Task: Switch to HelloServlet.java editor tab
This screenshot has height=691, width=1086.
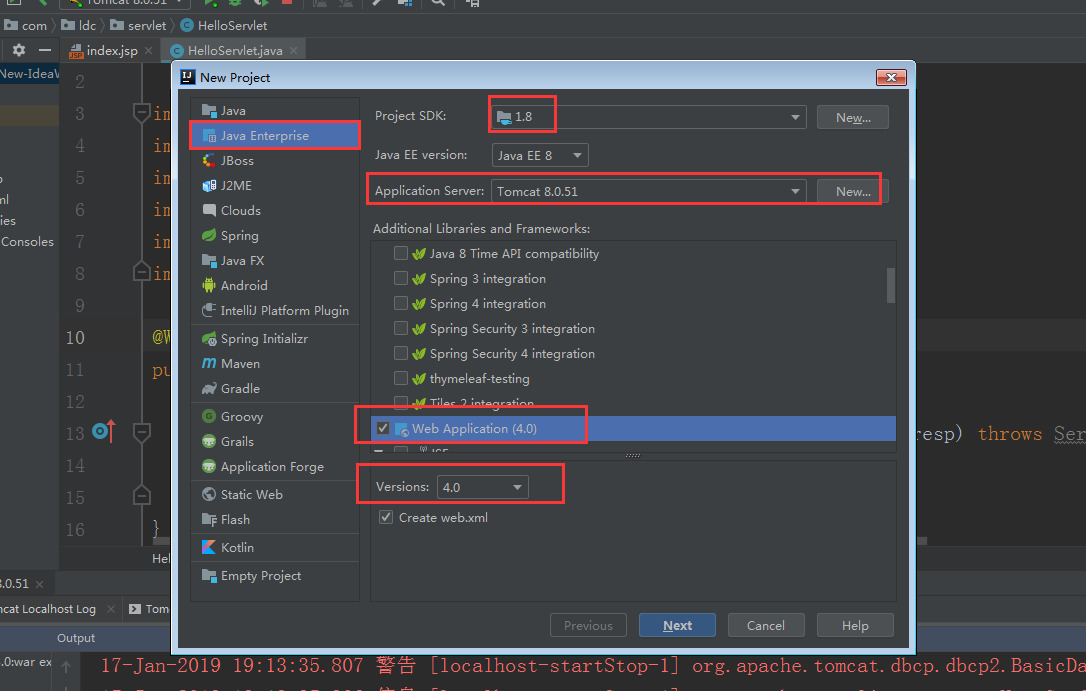Action: pos(235,51)
